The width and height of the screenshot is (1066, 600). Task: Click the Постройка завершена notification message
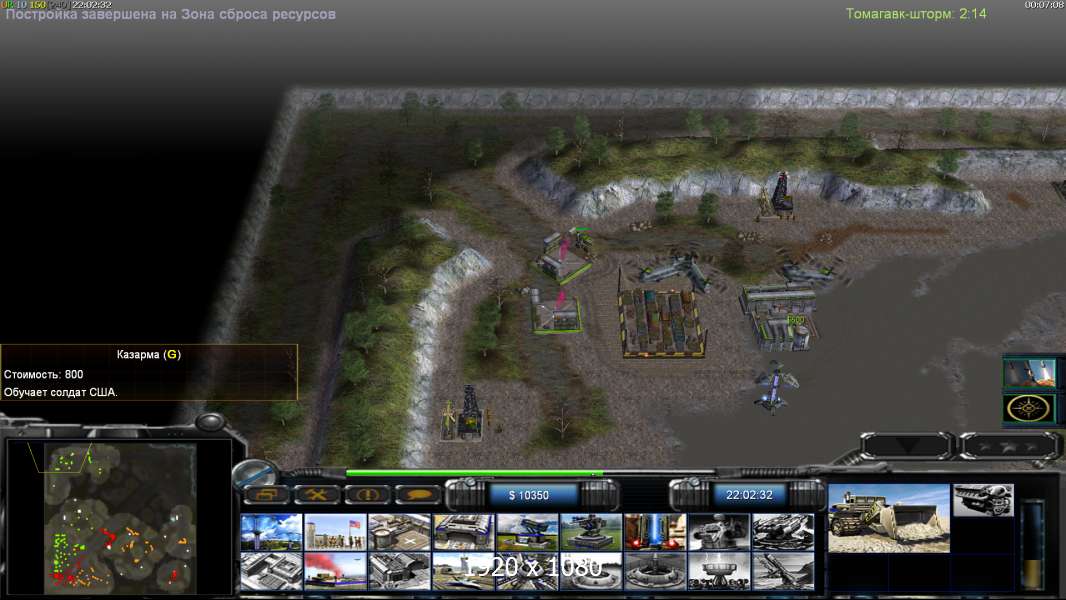[x=171, y=14]
